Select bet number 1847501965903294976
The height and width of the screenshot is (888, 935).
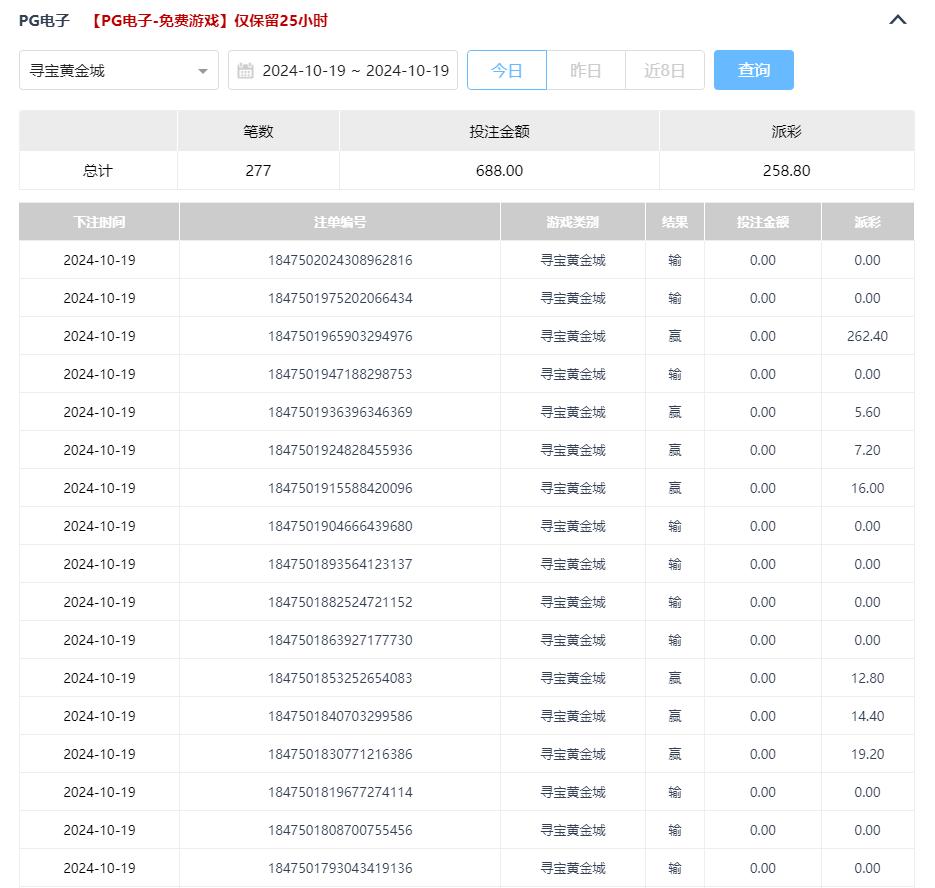pyautogui.click(x=340, y=336)
